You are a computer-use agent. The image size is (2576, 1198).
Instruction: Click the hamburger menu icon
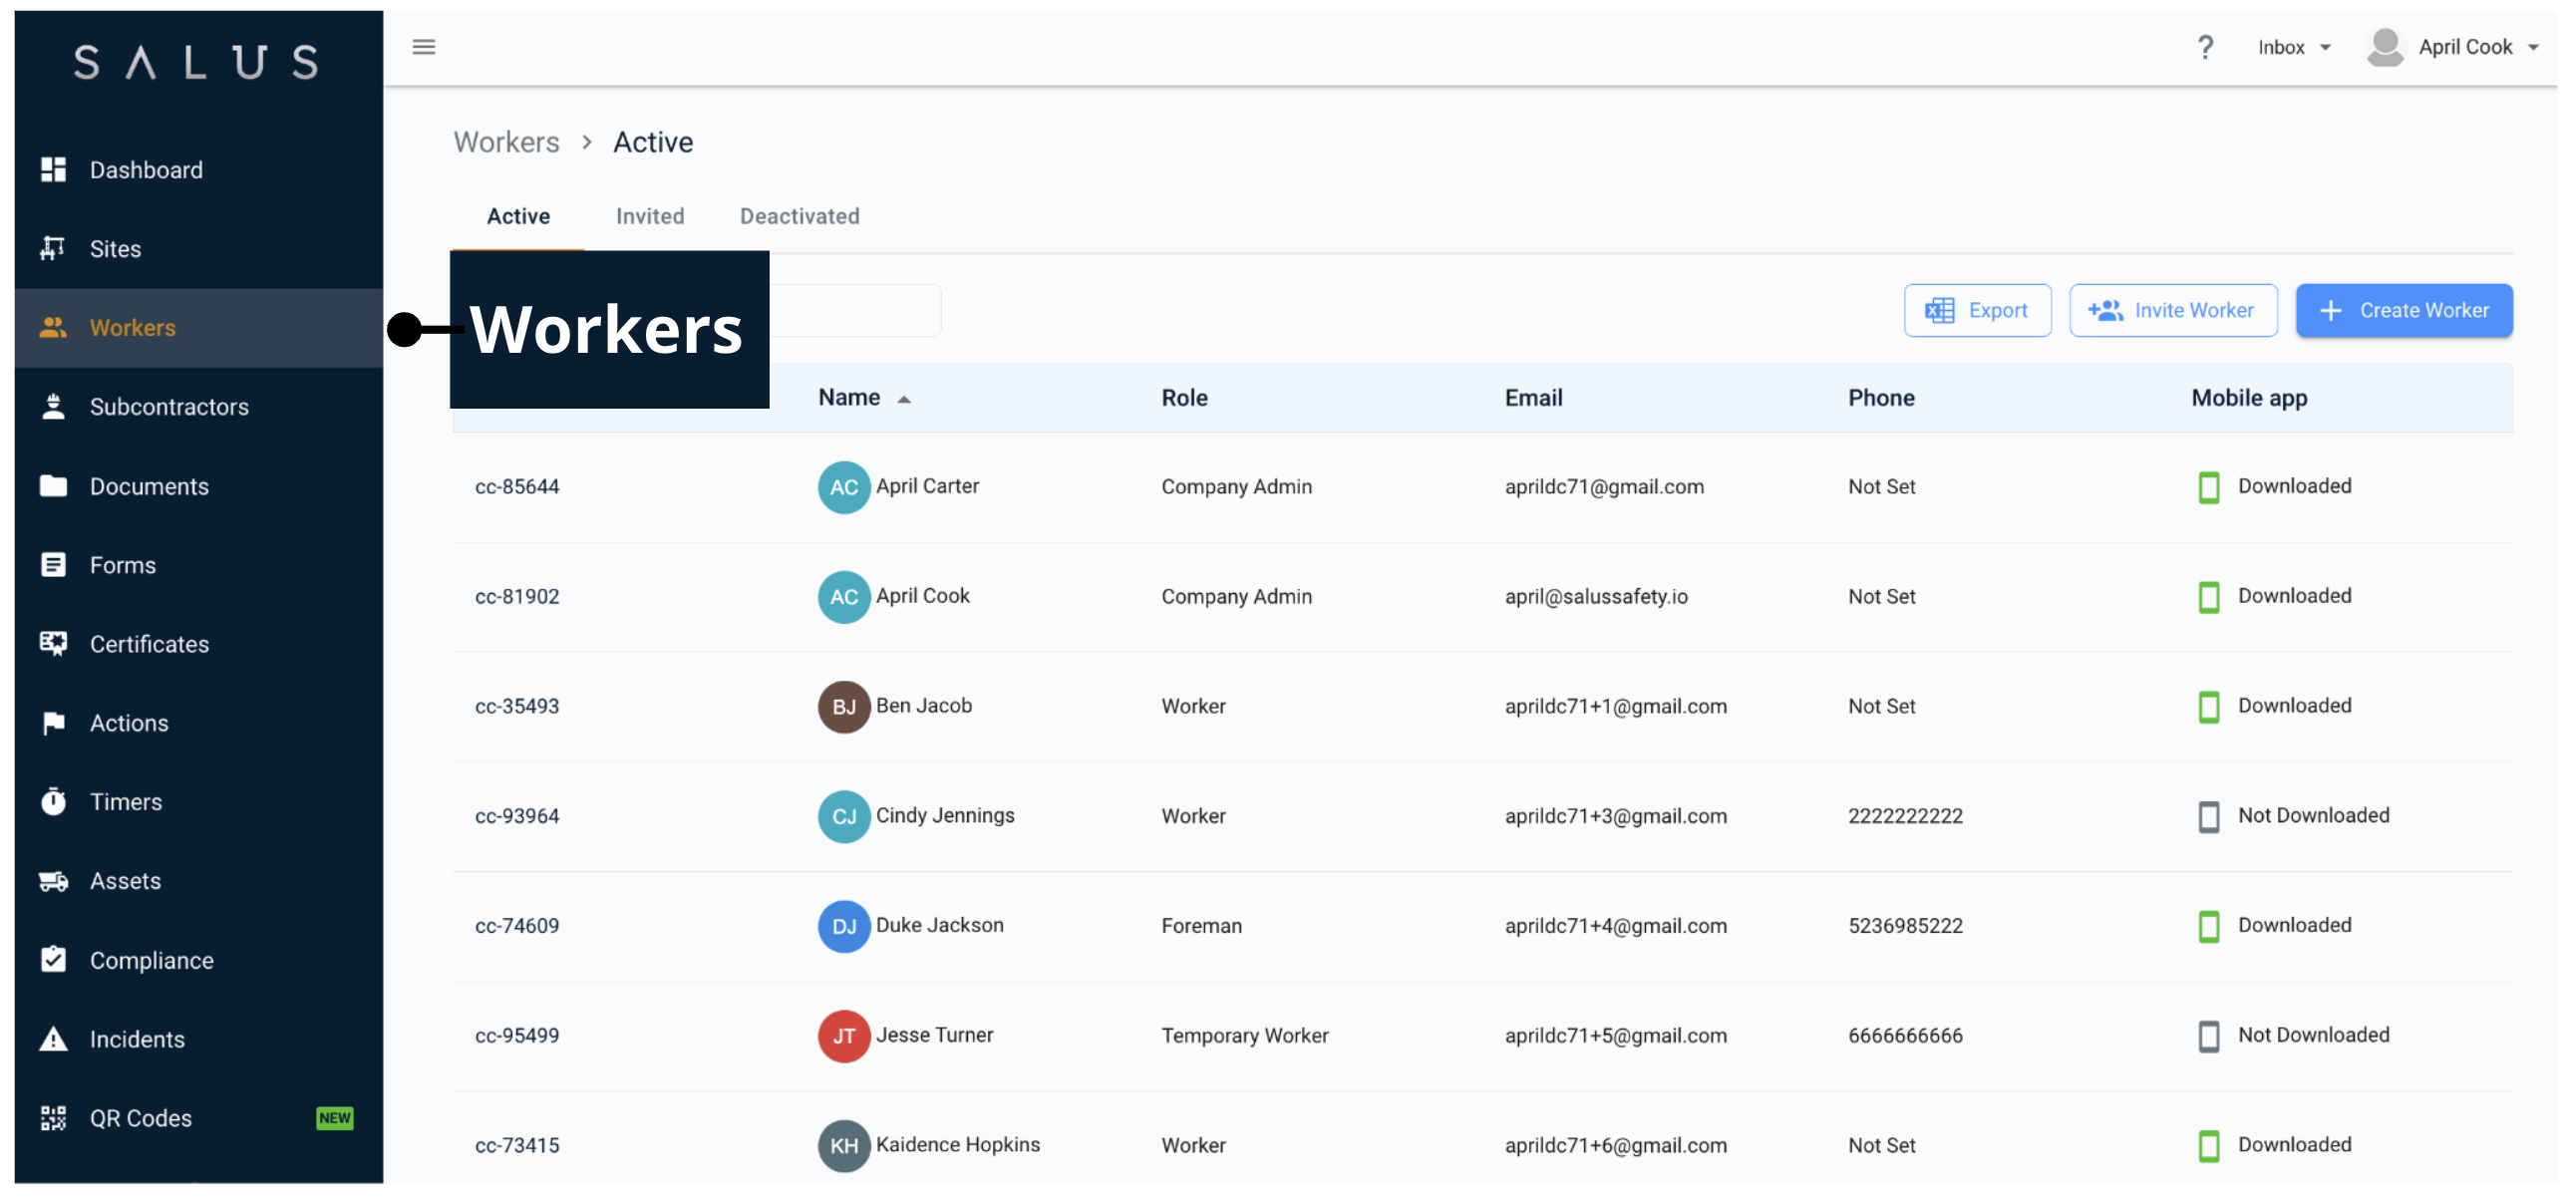(x=423, y=47)
